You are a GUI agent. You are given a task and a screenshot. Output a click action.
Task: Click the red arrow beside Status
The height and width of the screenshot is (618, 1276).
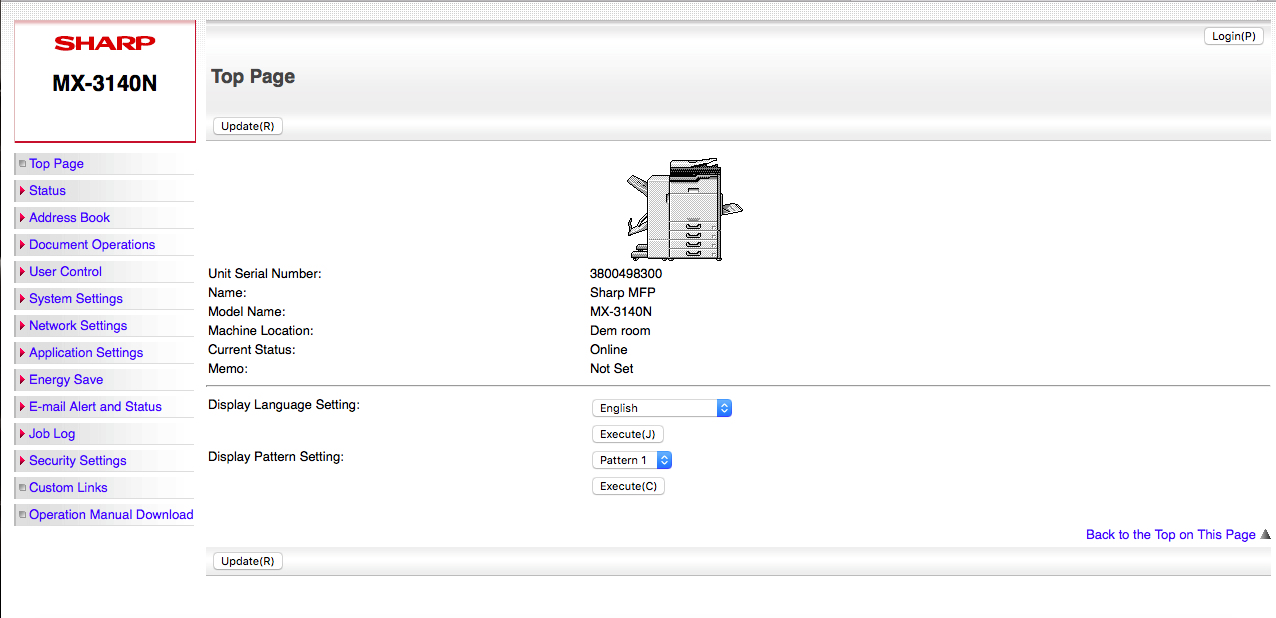[x=22, y=190]
